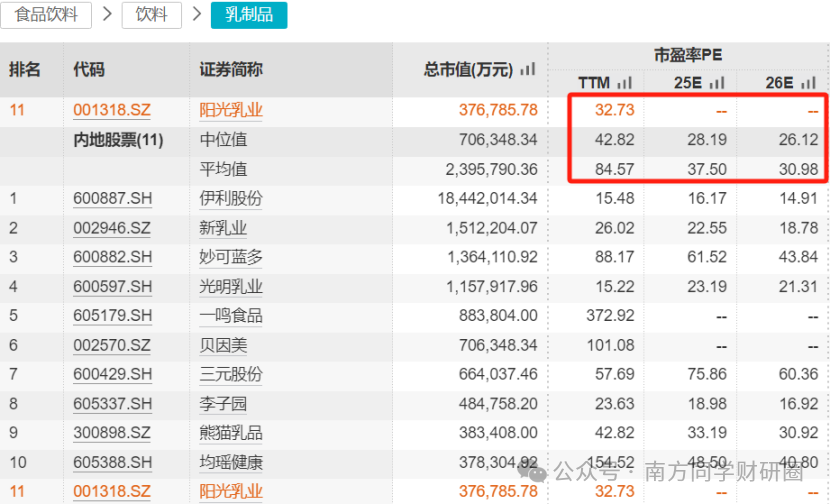The width and height of the screenshot is (830, 504).
Task: Select 新乳业 25E value 22.55
Action: pos(707,228)
